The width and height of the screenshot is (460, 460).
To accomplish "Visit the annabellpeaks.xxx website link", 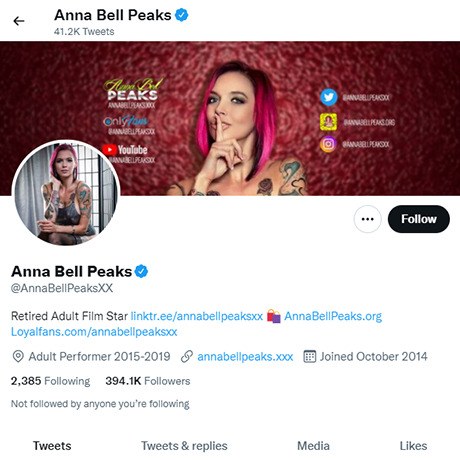I will [245, 357].
